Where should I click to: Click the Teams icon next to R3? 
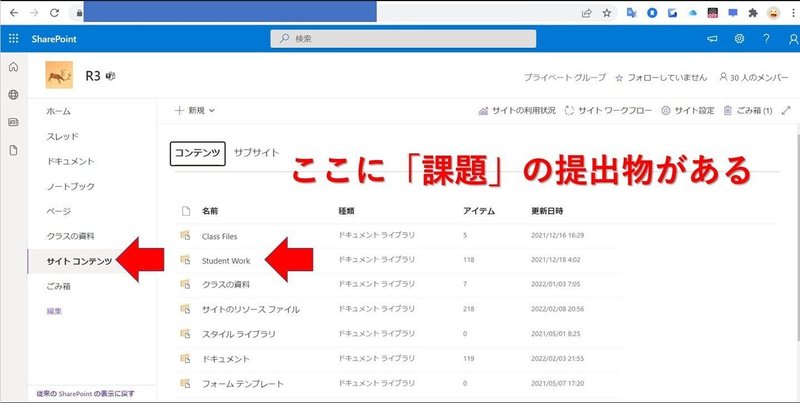(110, 76)
